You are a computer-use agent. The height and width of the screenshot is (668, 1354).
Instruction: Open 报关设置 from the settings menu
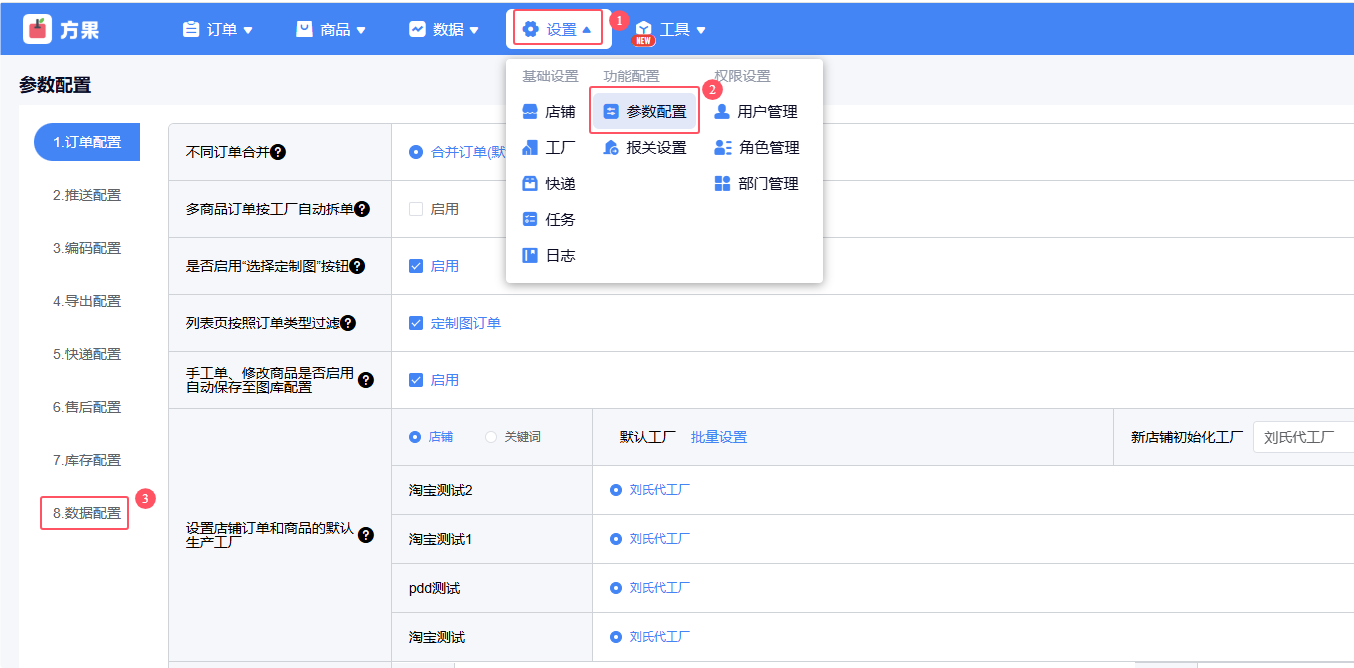[645, 148]
